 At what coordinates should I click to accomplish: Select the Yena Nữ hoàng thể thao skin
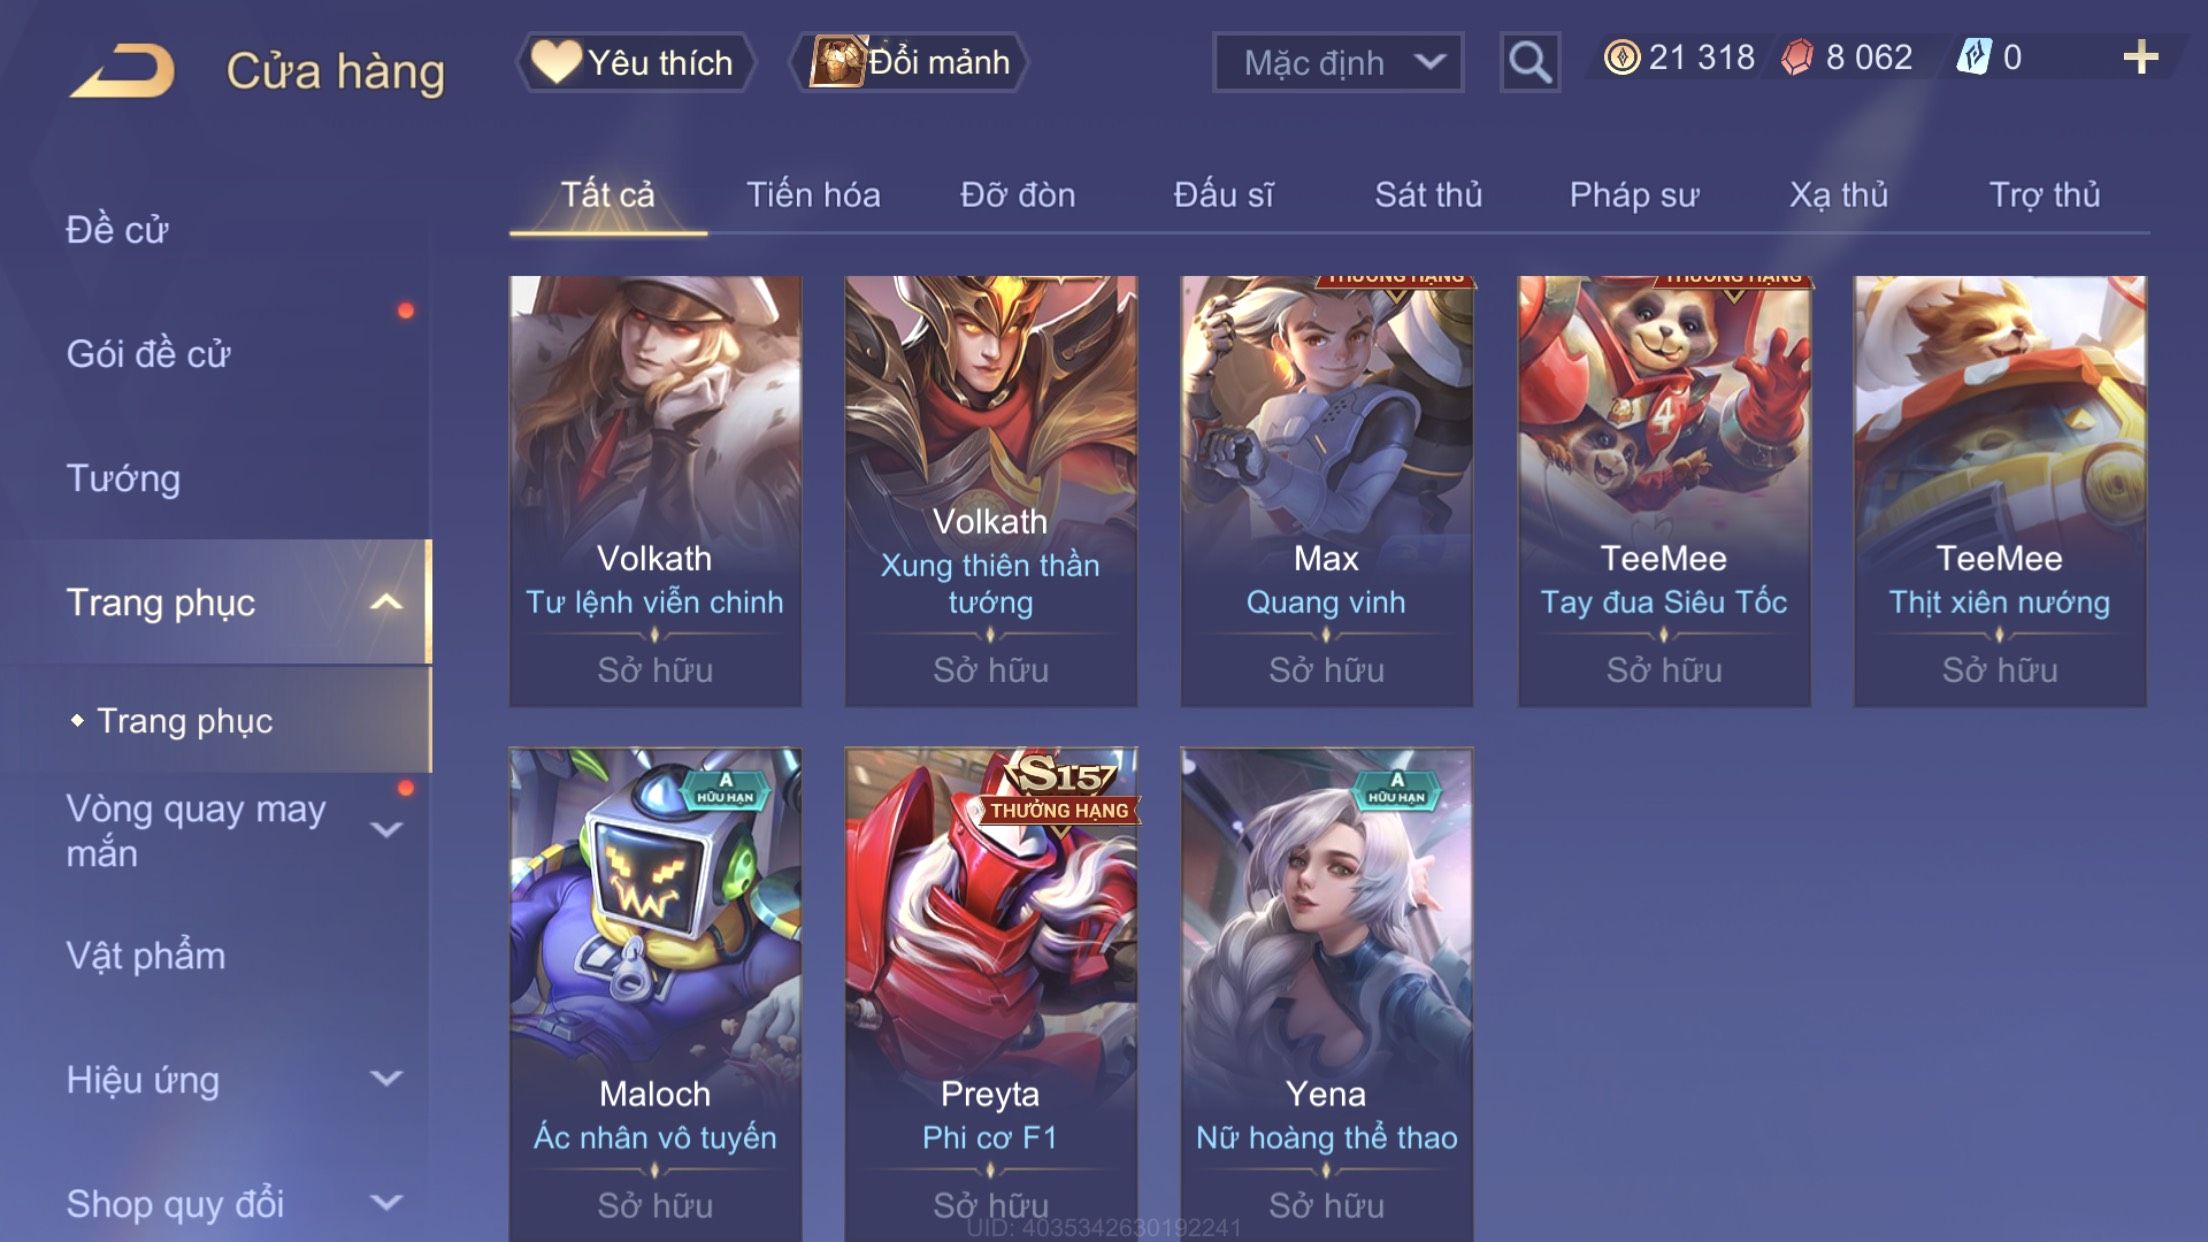1326,994
